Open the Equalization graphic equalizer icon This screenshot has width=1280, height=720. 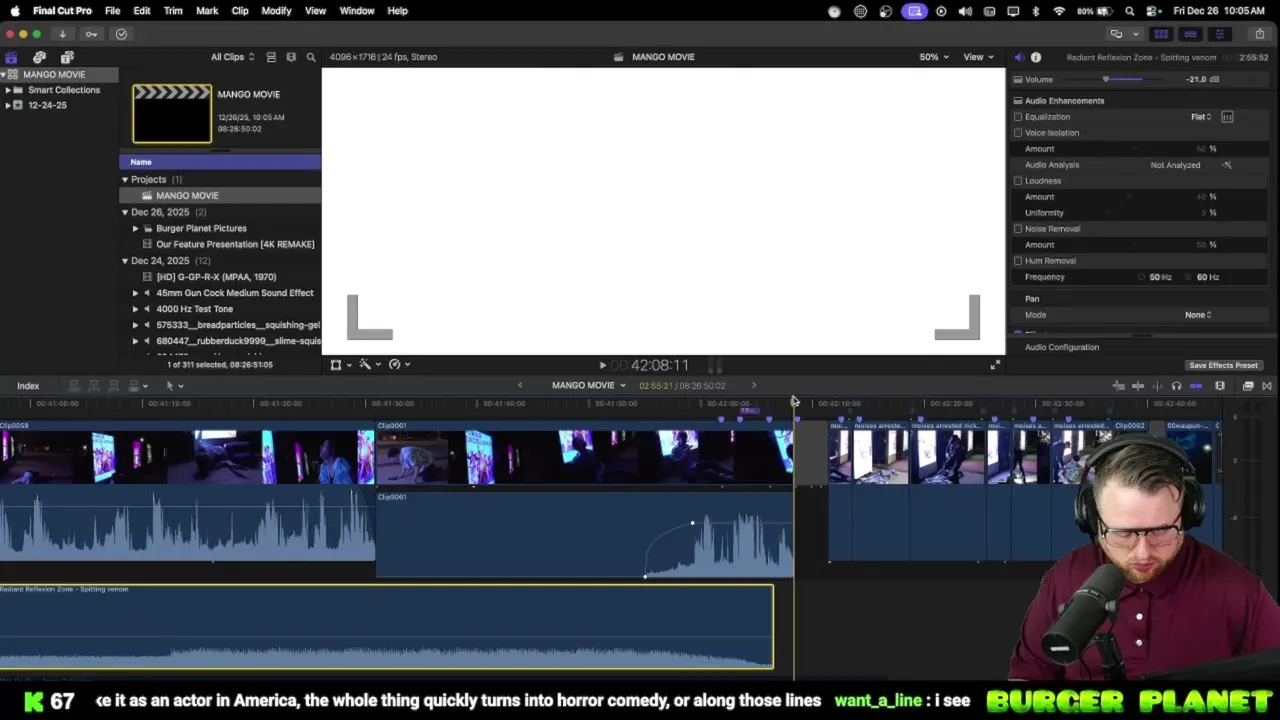[1227, 117]
